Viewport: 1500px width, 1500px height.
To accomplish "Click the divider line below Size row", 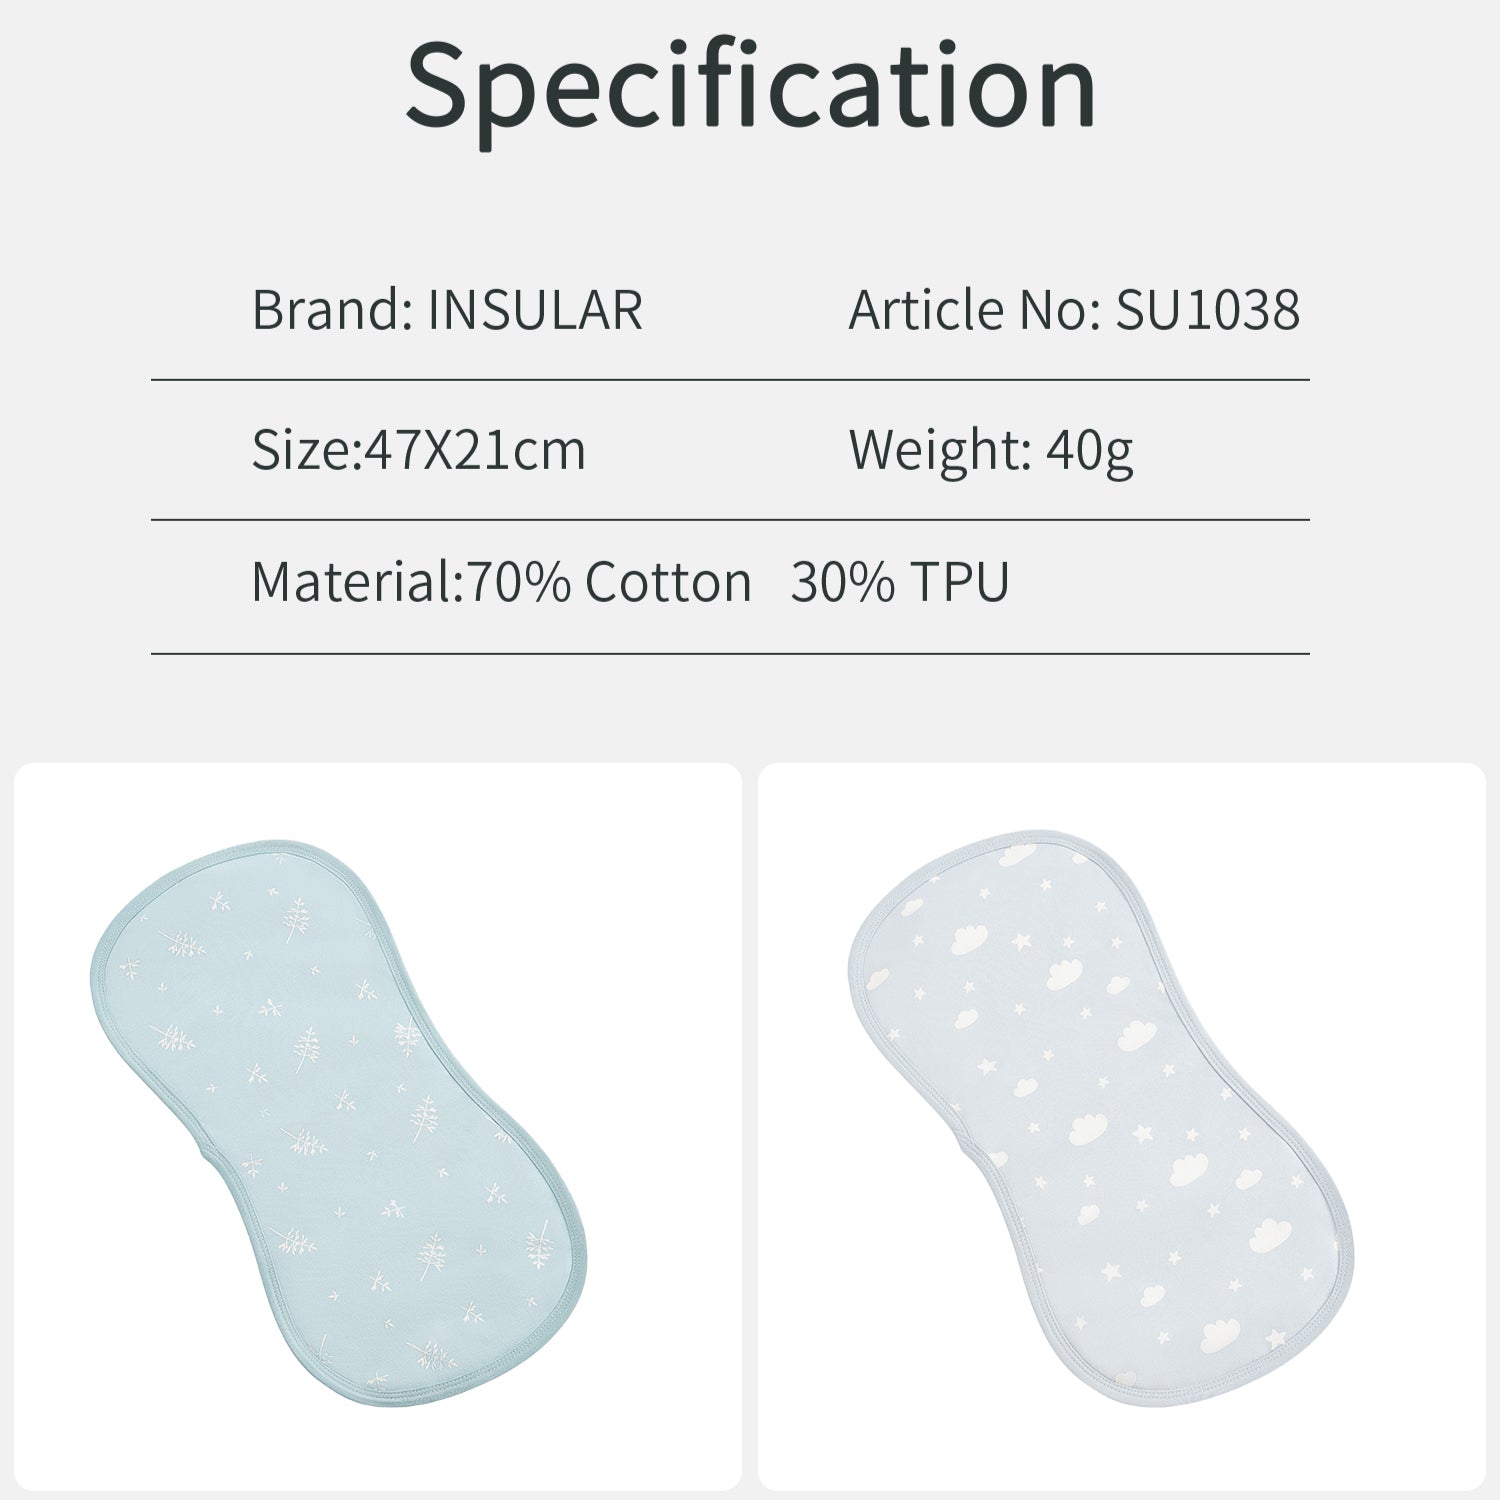I will (730, 520).
